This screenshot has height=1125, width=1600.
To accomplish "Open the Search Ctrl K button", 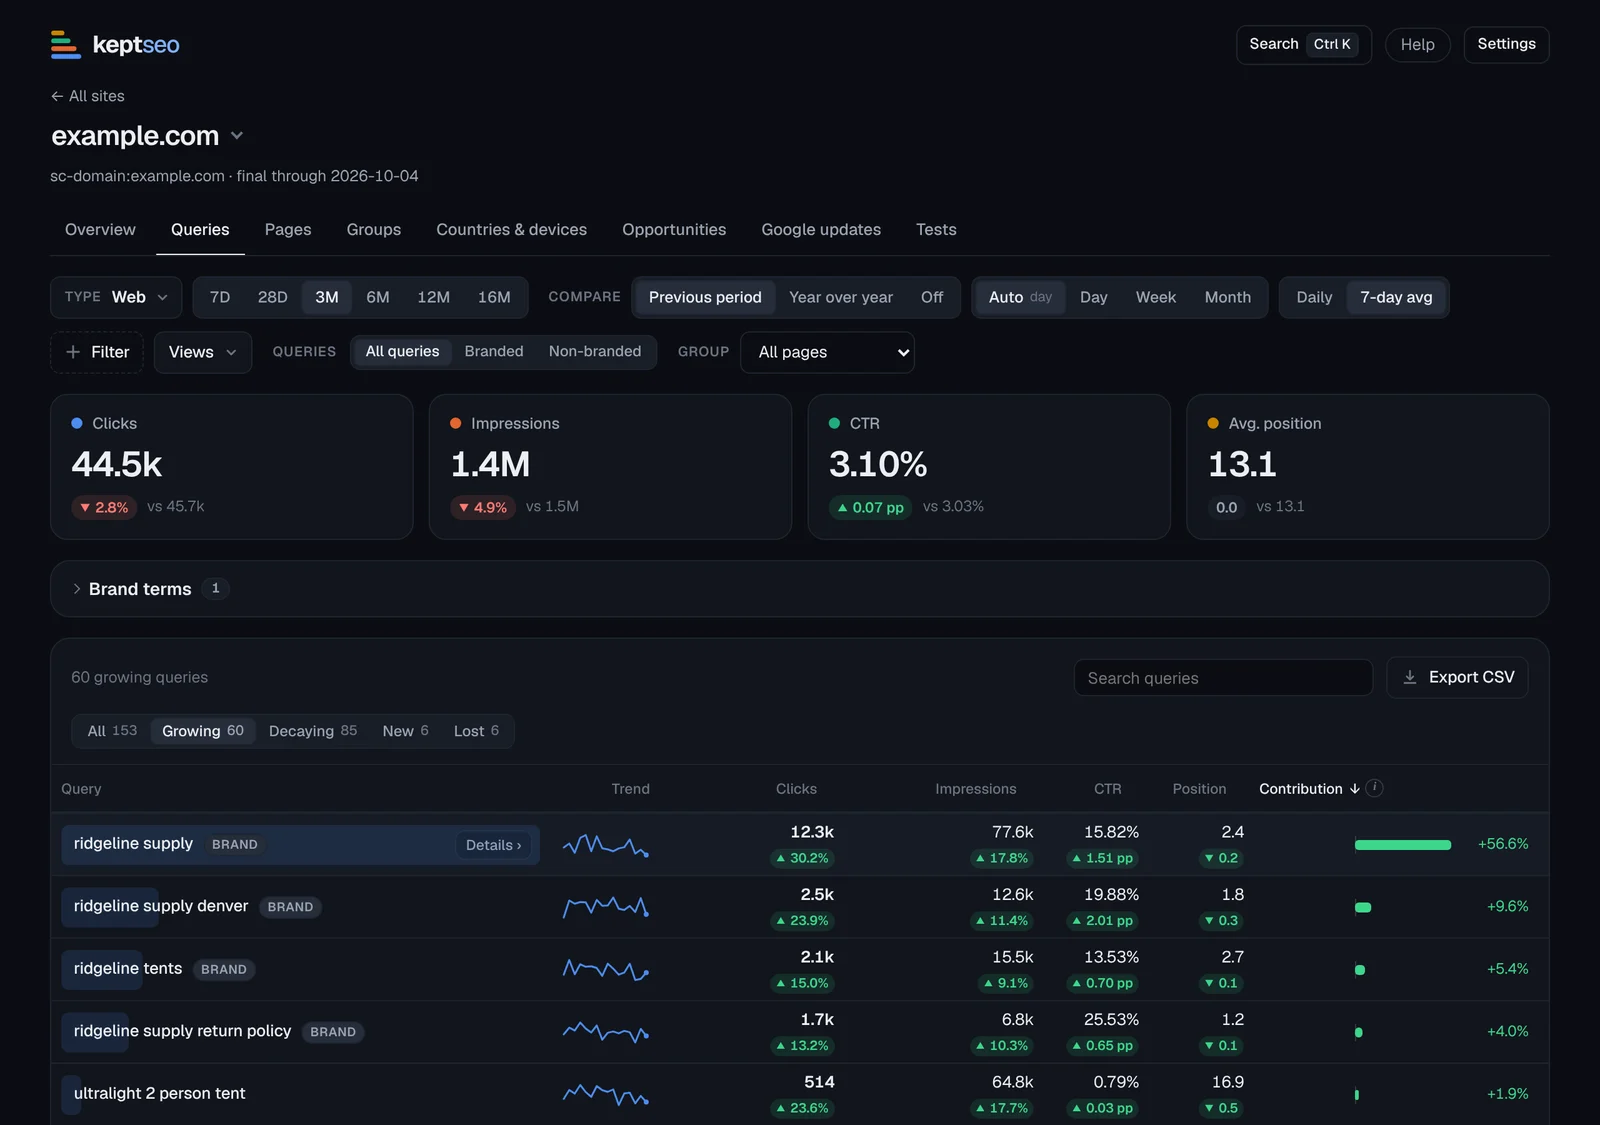I will pos(1303,44).
